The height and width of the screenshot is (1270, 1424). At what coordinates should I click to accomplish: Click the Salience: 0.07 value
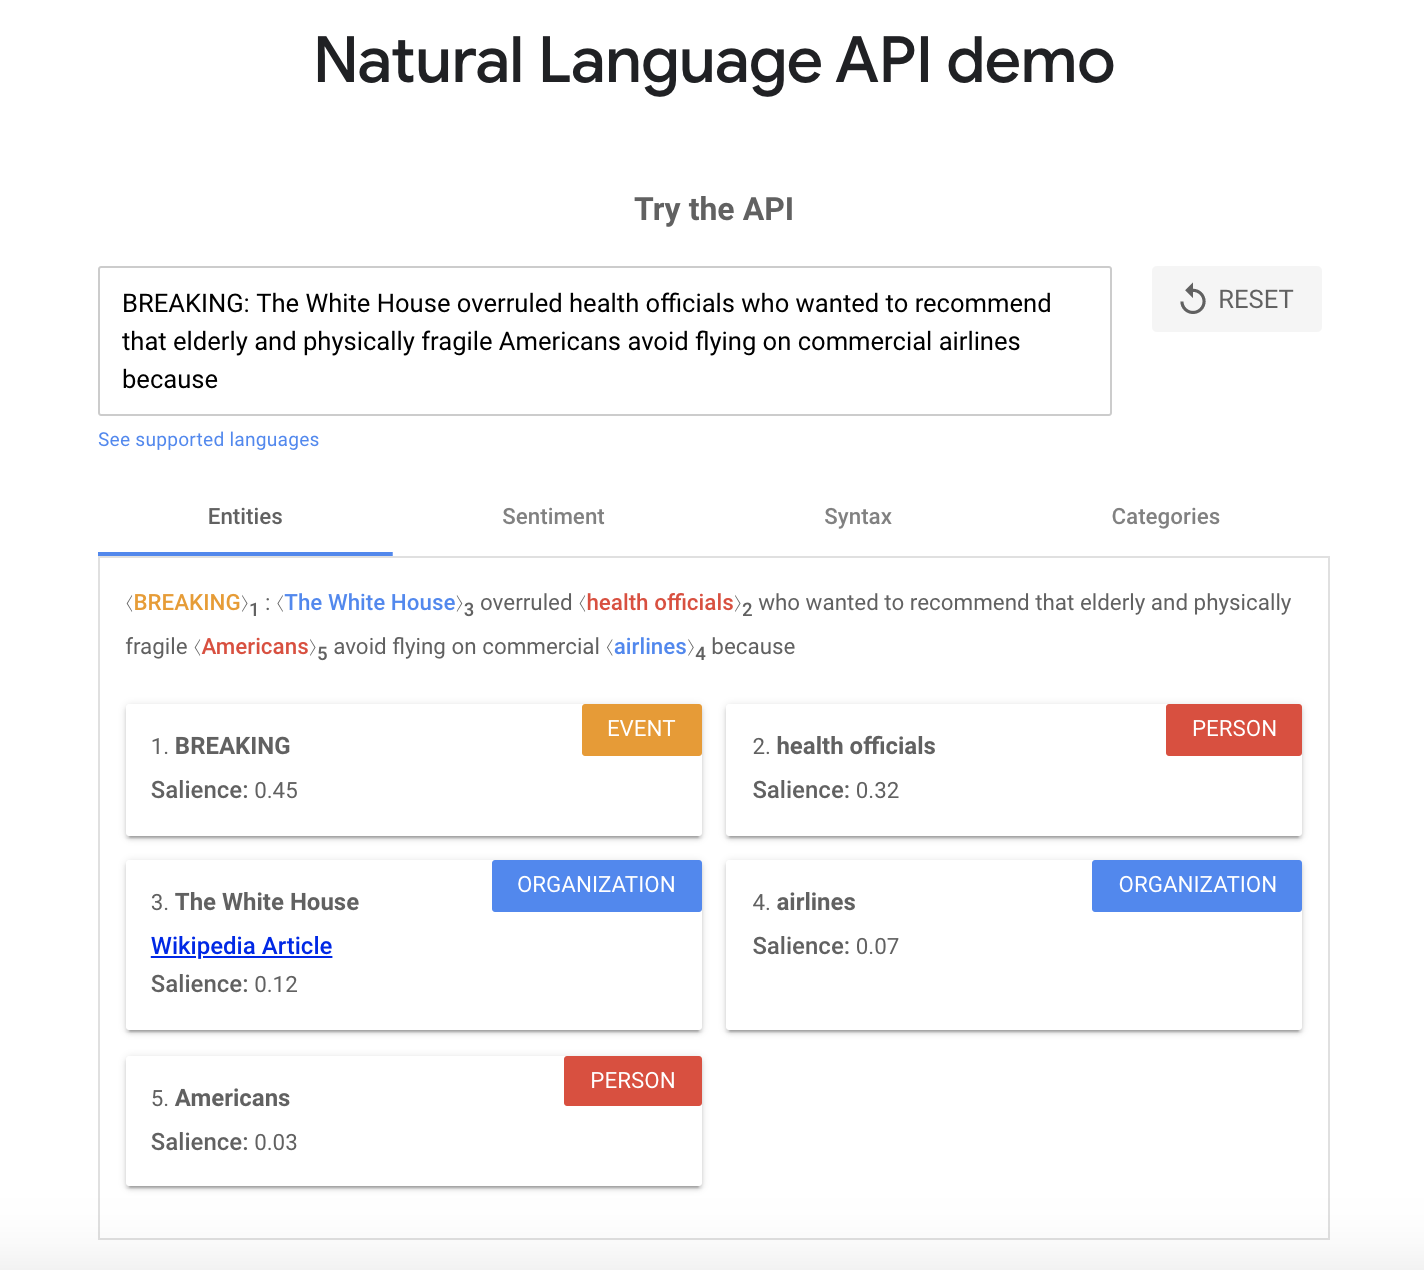click(x=826, y=946)
